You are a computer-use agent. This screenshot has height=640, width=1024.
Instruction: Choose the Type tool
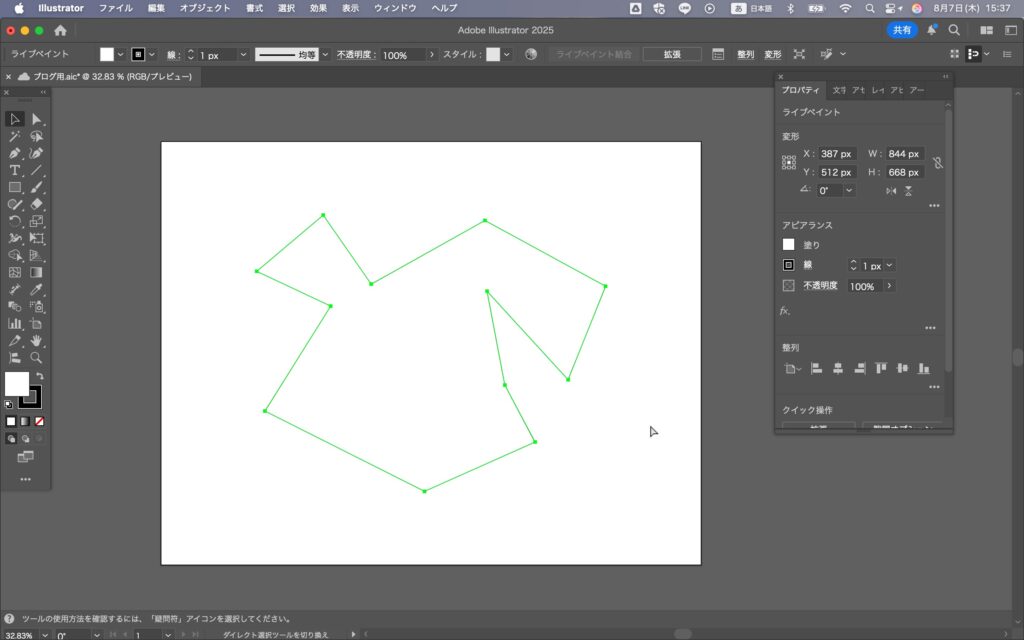point(15,170)
